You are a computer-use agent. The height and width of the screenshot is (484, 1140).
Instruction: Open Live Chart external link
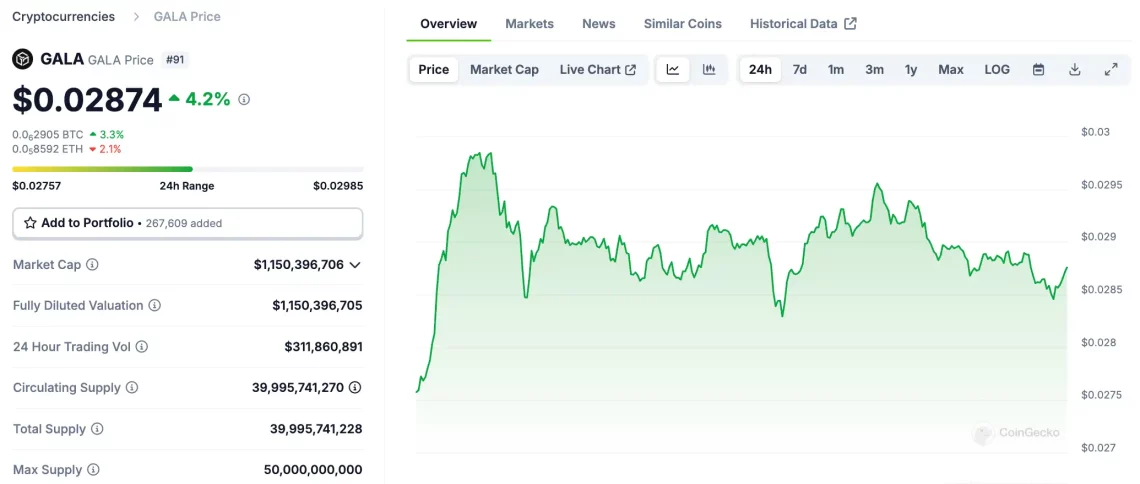(598, 70)
